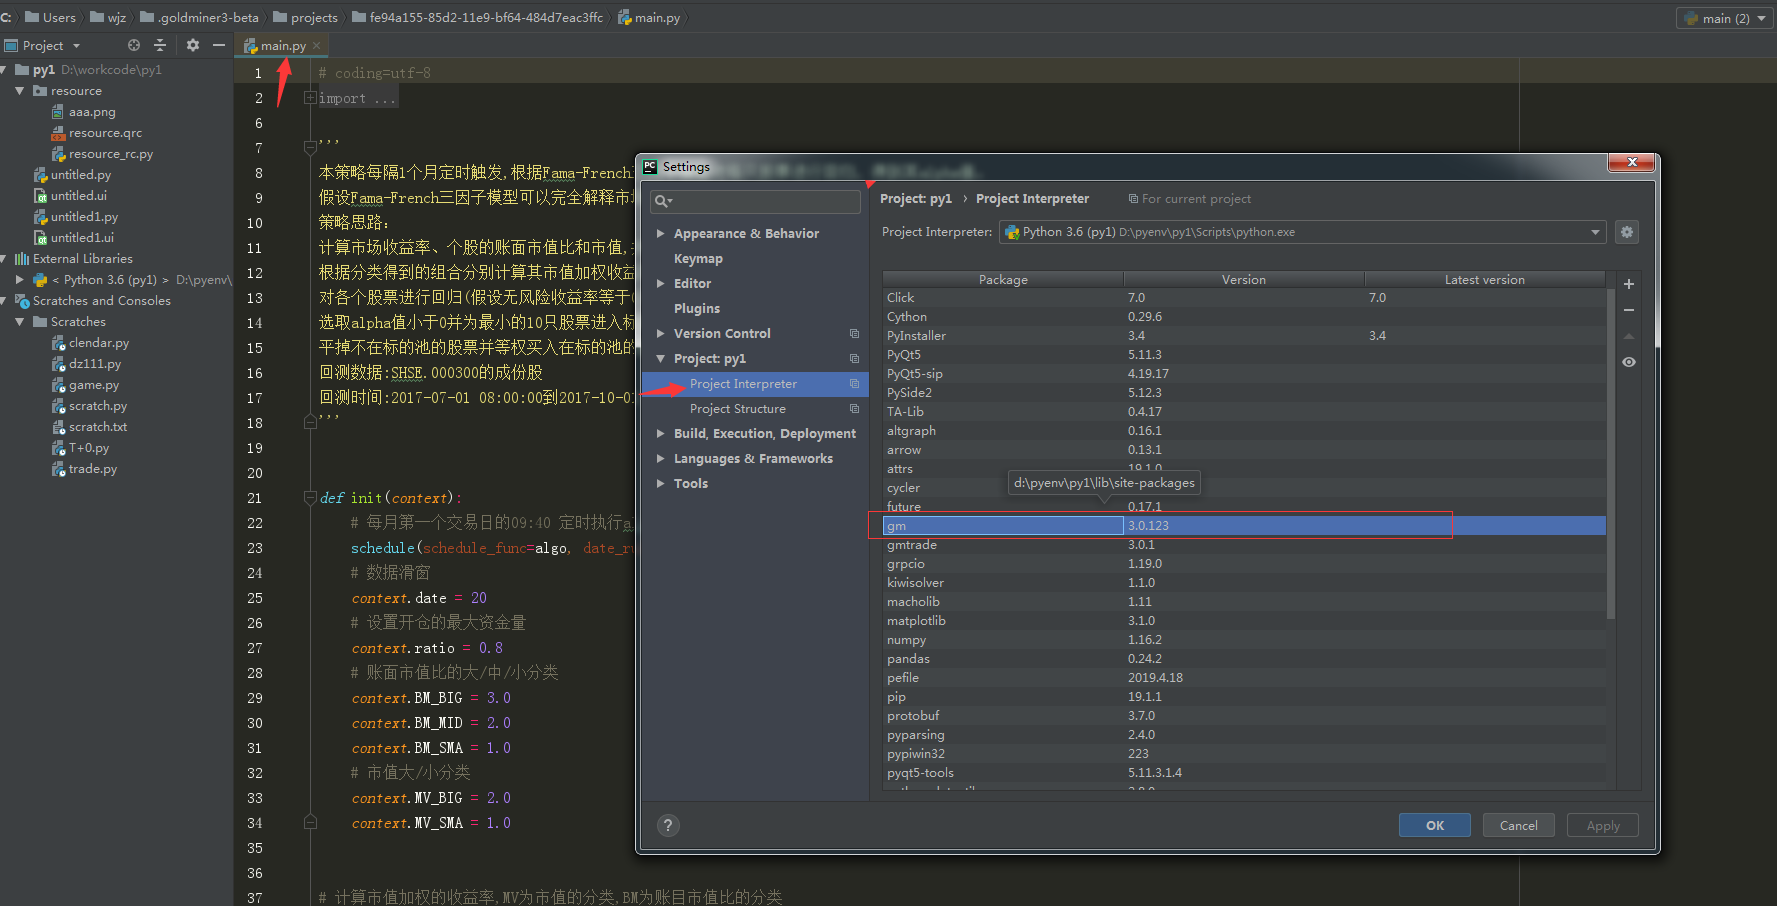Screen dimensions: 1777x906
Task: Fold the init function at line 21
Action: pyautogui.click(x=310, y=498)
